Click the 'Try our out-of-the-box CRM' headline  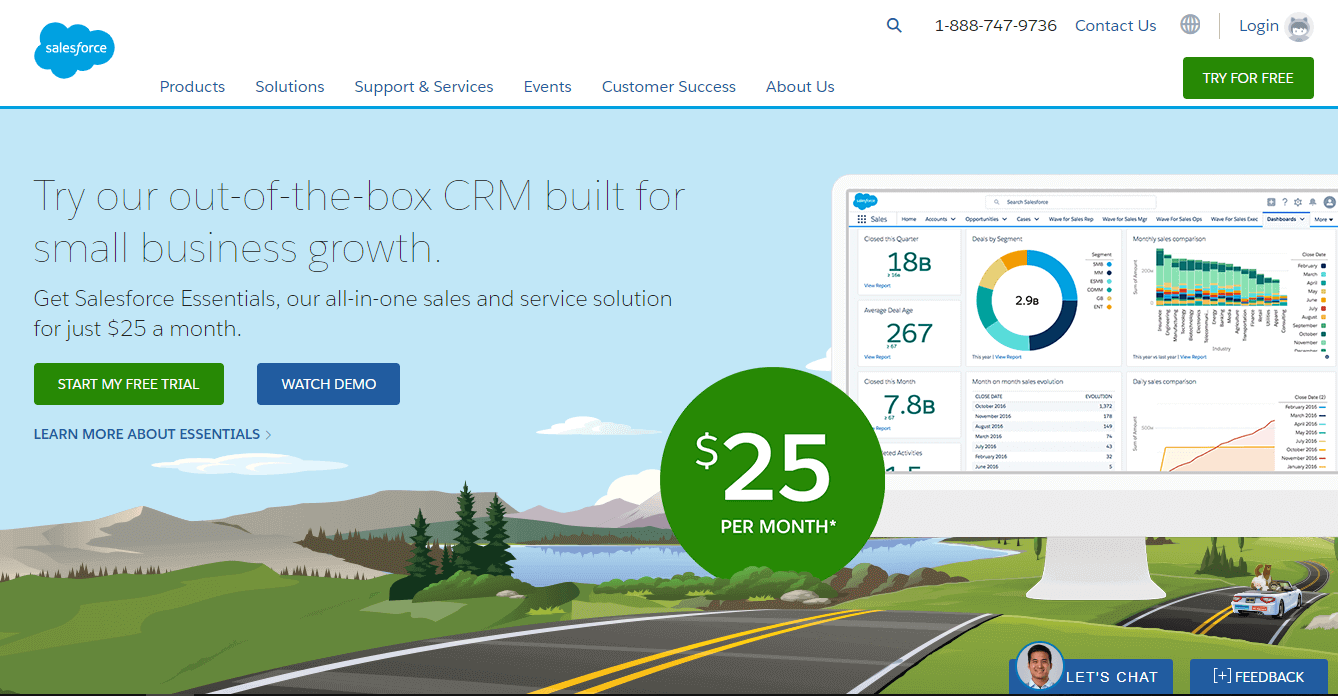point(360,221)
